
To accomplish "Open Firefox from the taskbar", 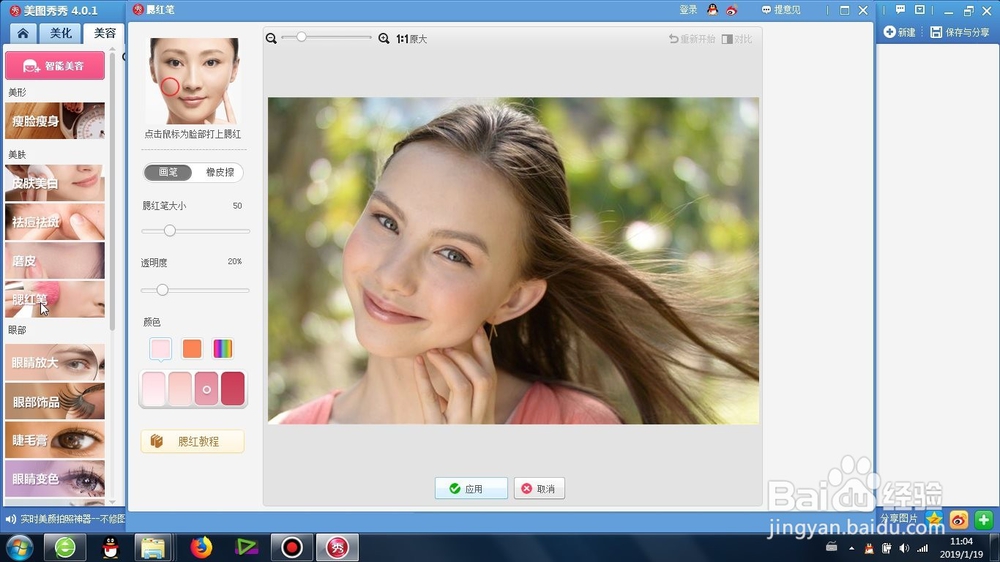I will pyautogui.click(x=202, y=547).
